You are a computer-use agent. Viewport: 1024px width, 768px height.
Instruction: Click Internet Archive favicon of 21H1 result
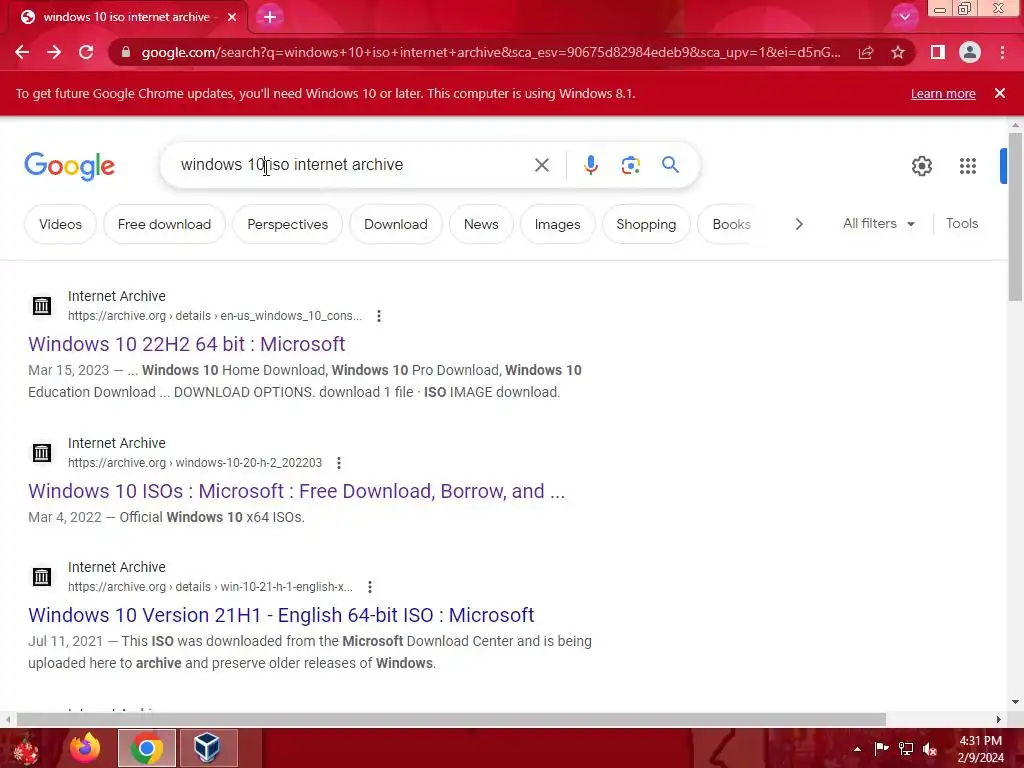[42, 577]
